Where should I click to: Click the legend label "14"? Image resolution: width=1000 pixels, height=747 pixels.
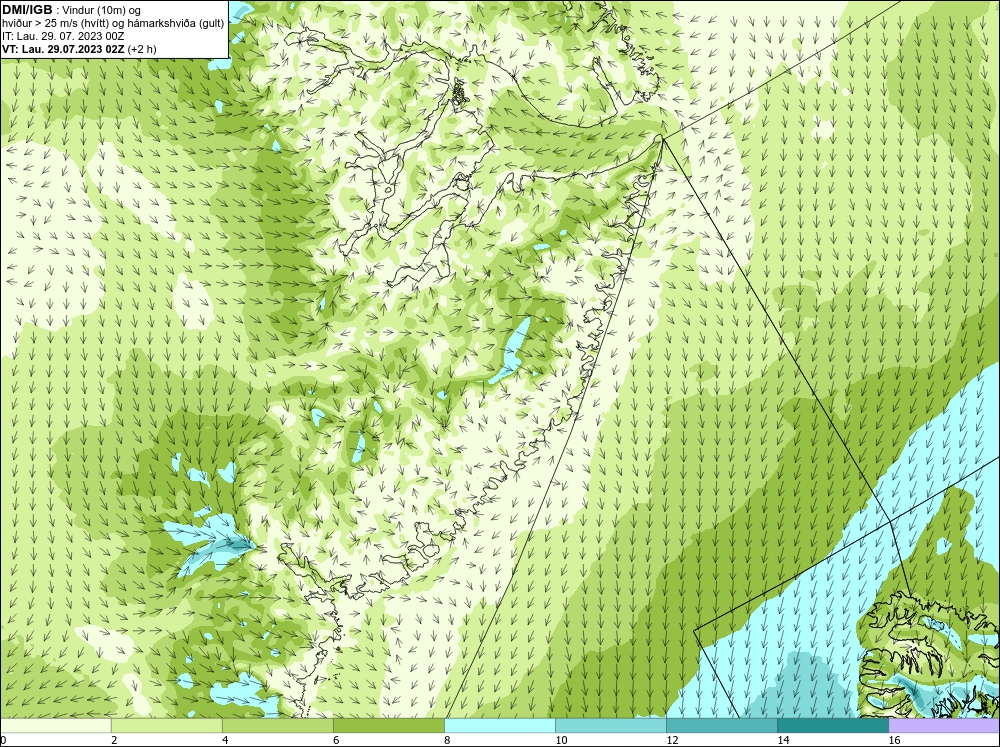[783, 740]
